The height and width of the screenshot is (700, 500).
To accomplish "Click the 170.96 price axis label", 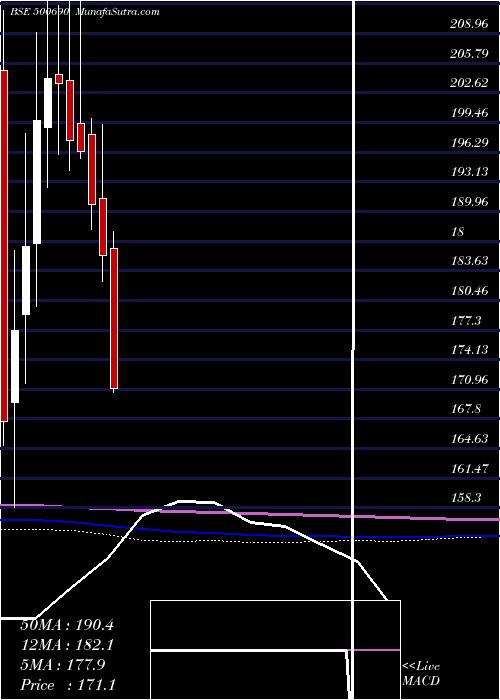I will coord(469,380).
